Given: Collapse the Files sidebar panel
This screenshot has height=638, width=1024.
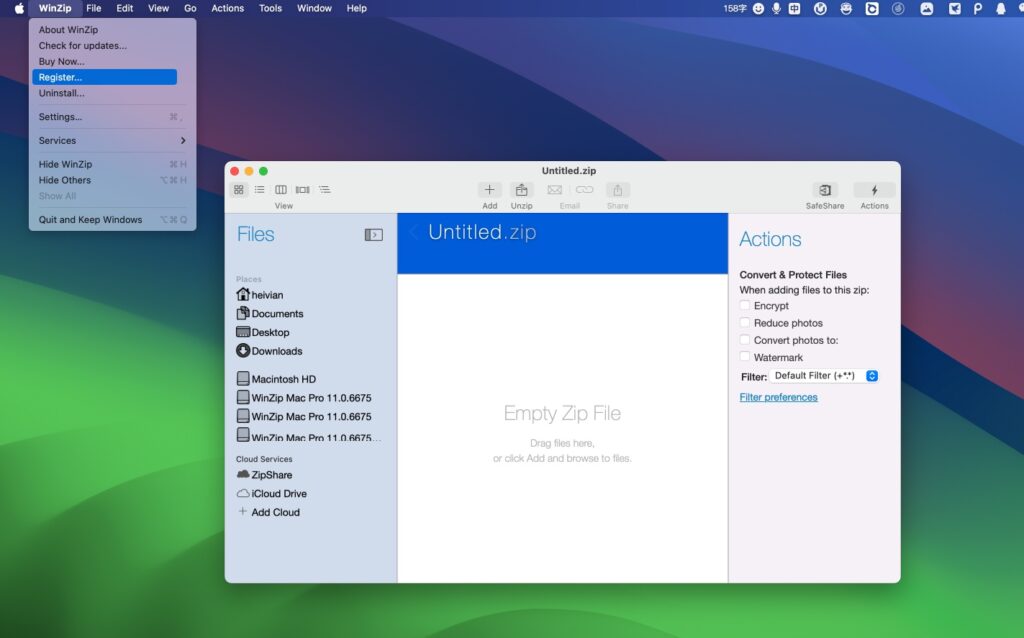Looking at the screenshot, I should [373, 232].
